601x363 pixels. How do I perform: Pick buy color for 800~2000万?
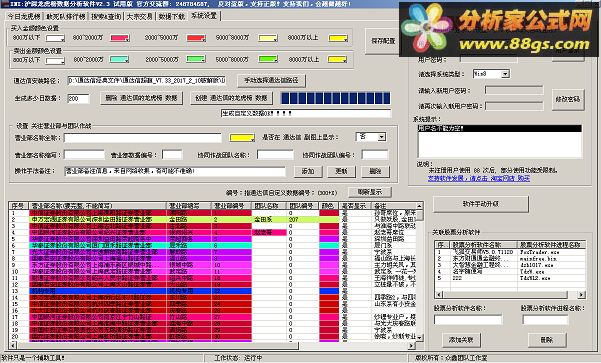120,38
